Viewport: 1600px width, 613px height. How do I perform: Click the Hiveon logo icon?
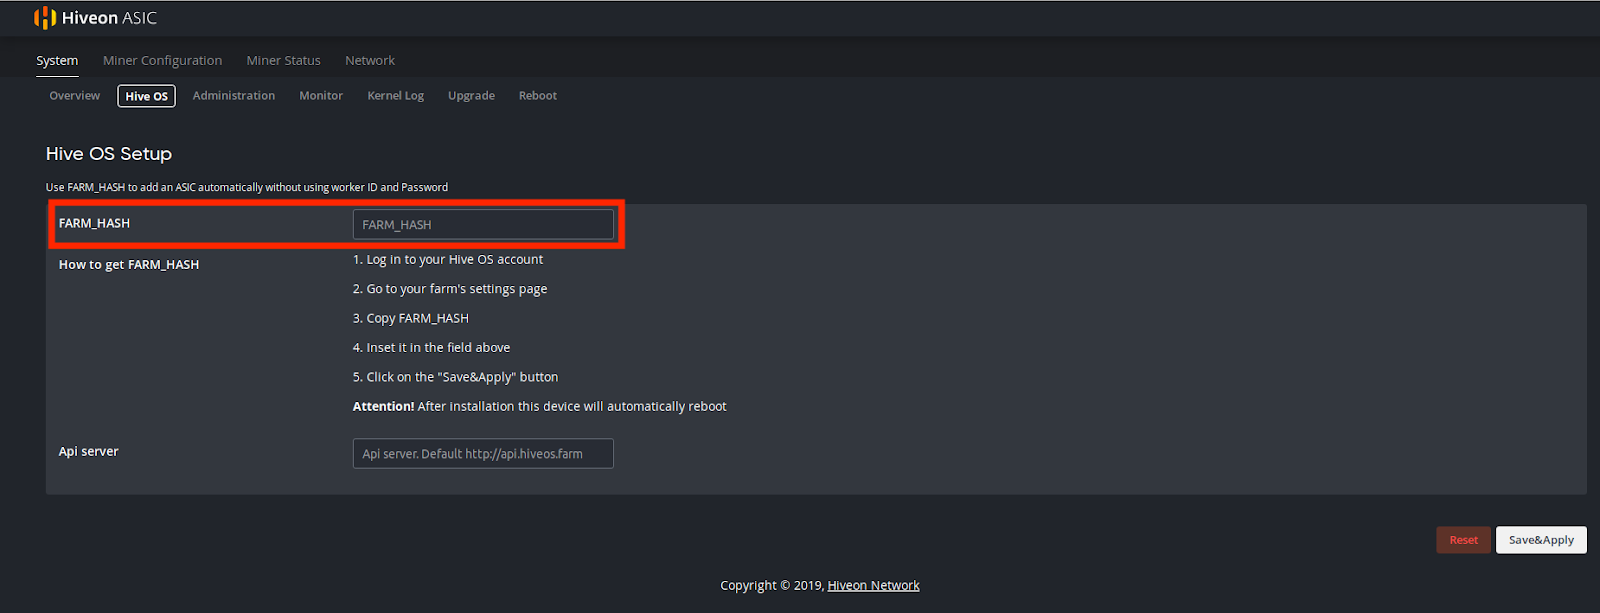tap(44, 18)
